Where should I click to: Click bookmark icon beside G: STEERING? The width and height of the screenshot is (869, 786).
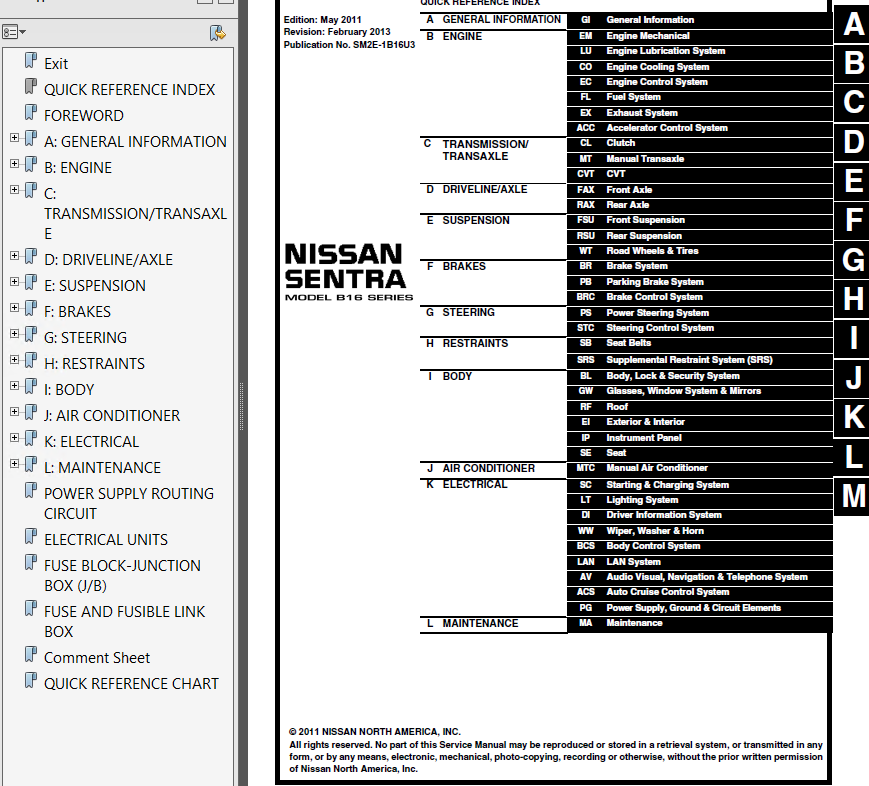pos(31,335)
